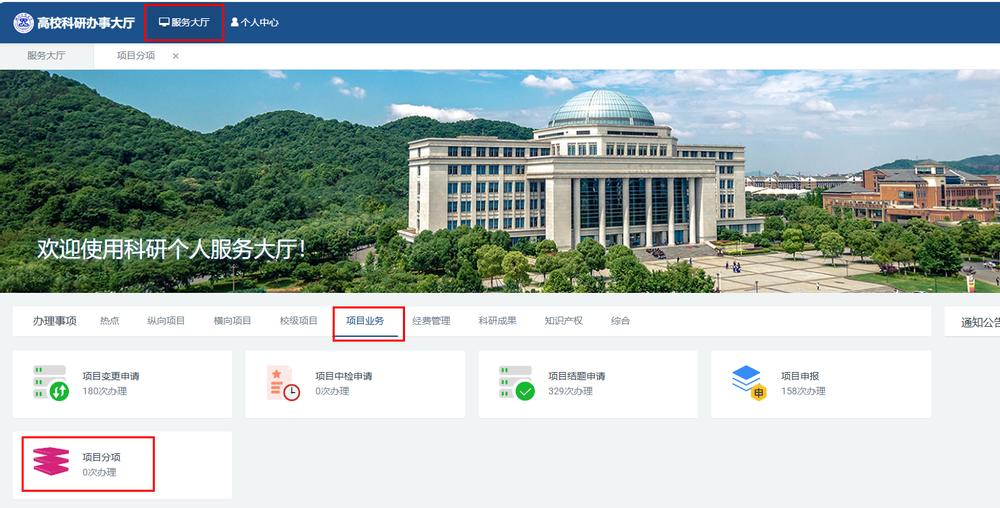The width and height of the screenshot is (1000, 508).
Task: Click the 项目结题申请 server checkmark icon
Action: (x=517, y=382)
